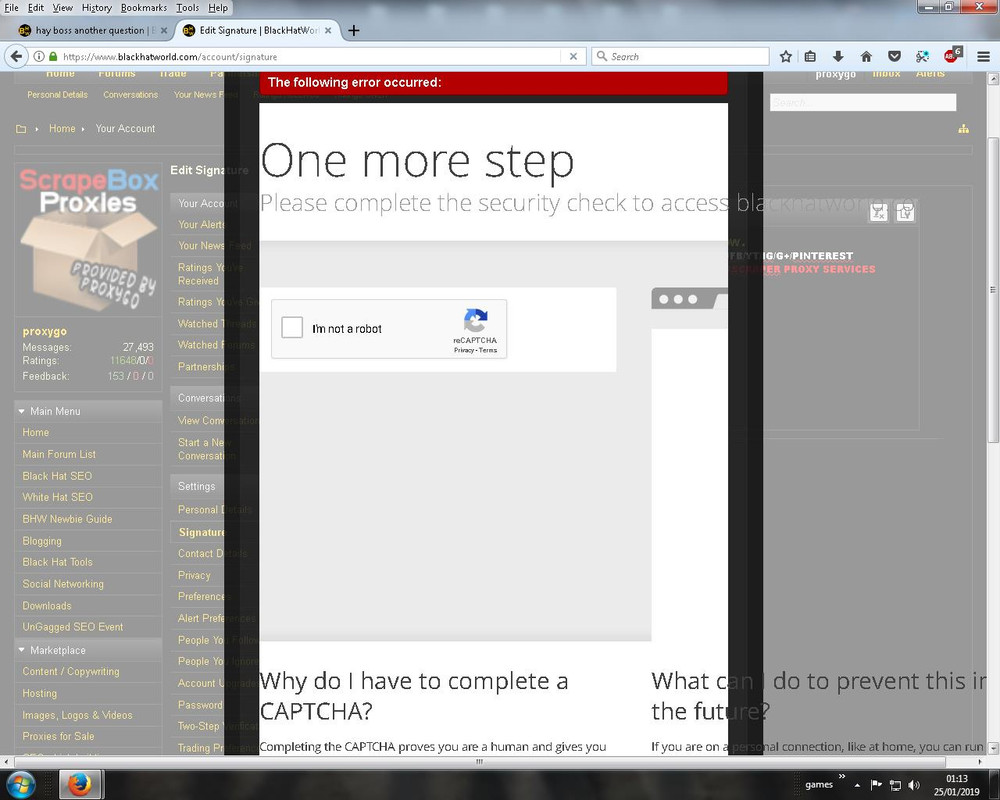Screen dimensions: 1000x800
Task: Open the network tray icon
Action: pyautogui.click(x=895, y=785)
